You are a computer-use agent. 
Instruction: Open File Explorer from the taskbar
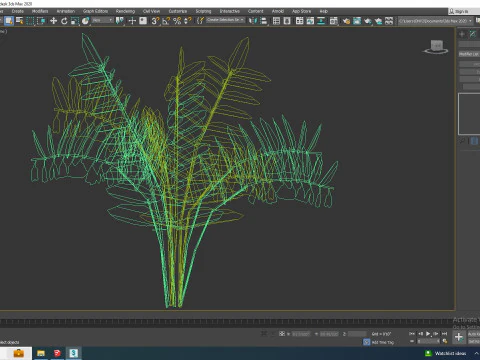click(x=41, y=353)
